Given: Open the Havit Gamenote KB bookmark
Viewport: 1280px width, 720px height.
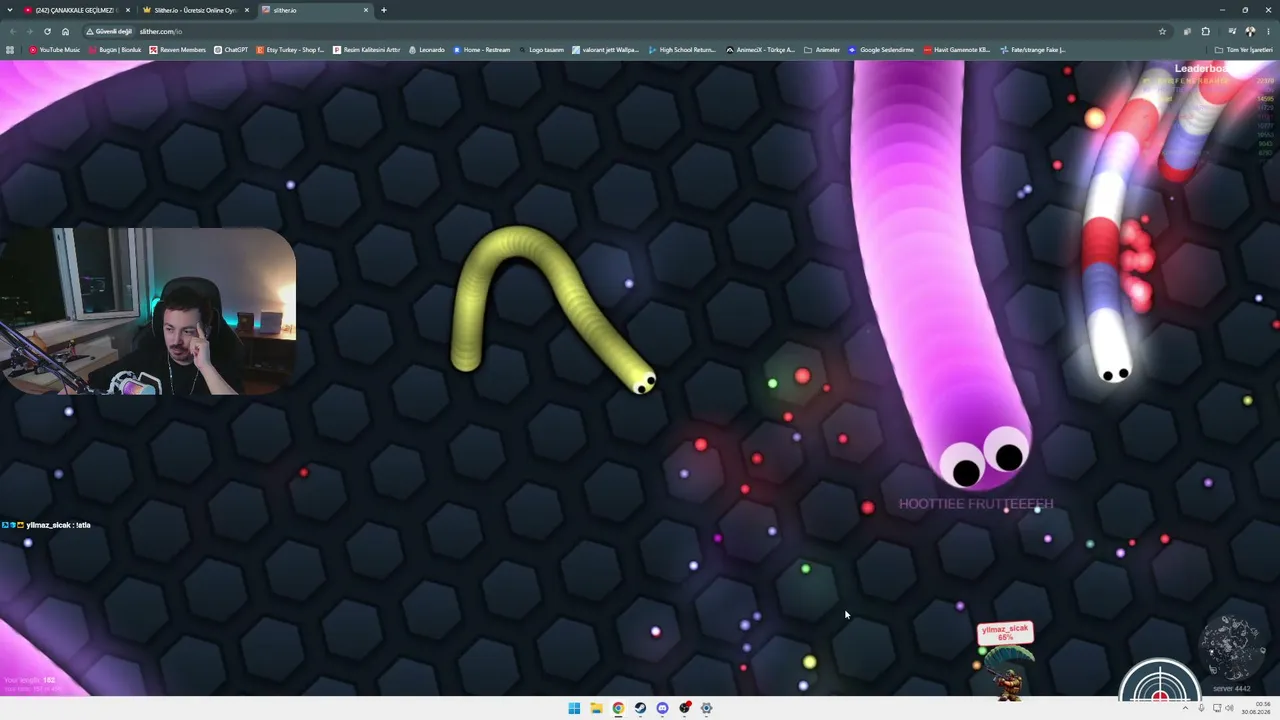Looking at the screenshot, I should click(957, 49).
